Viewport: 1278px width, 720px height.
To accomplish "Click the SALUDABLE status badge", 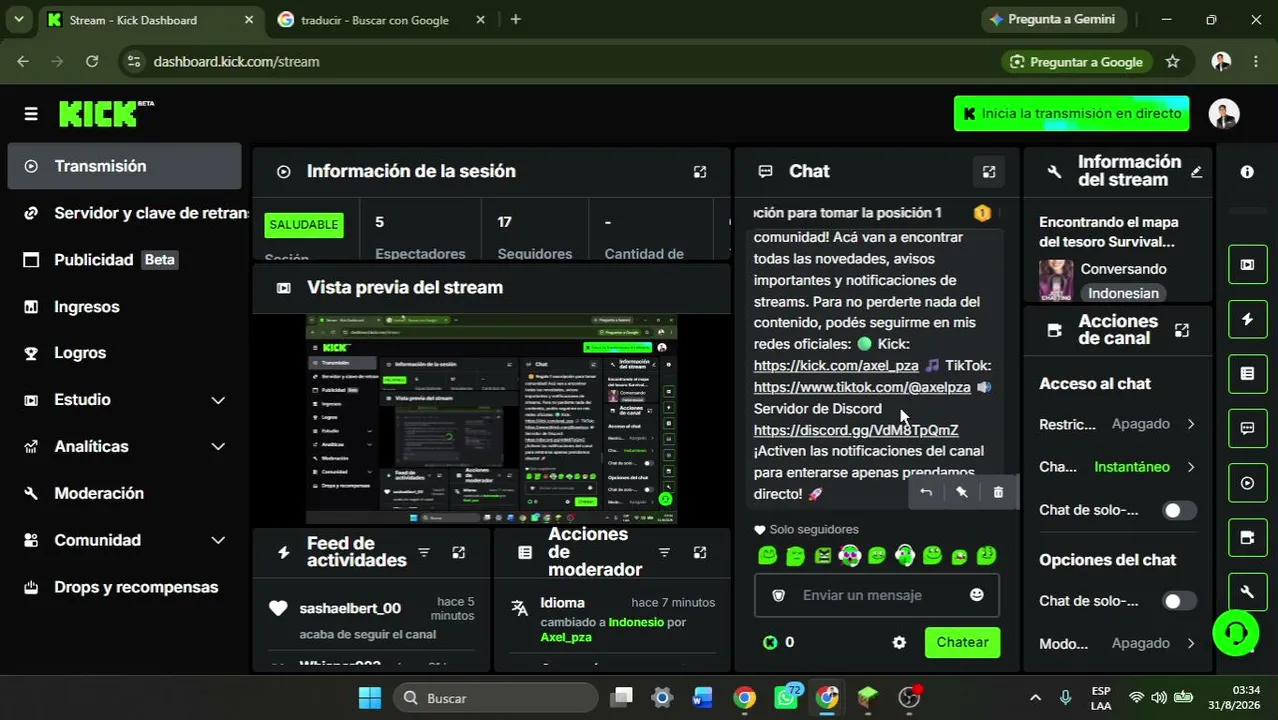I will click(303, 225).
